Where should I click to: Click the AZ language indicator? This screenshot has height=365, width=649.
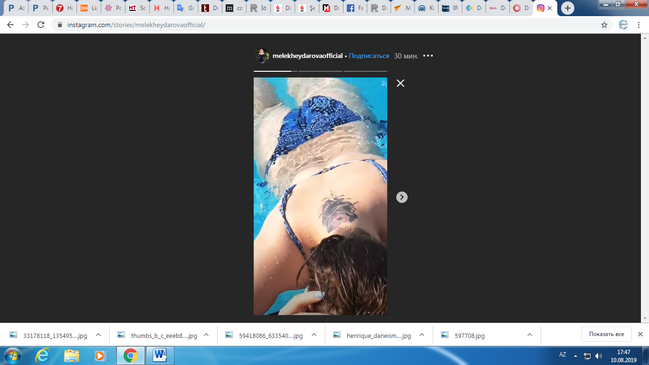562,355
